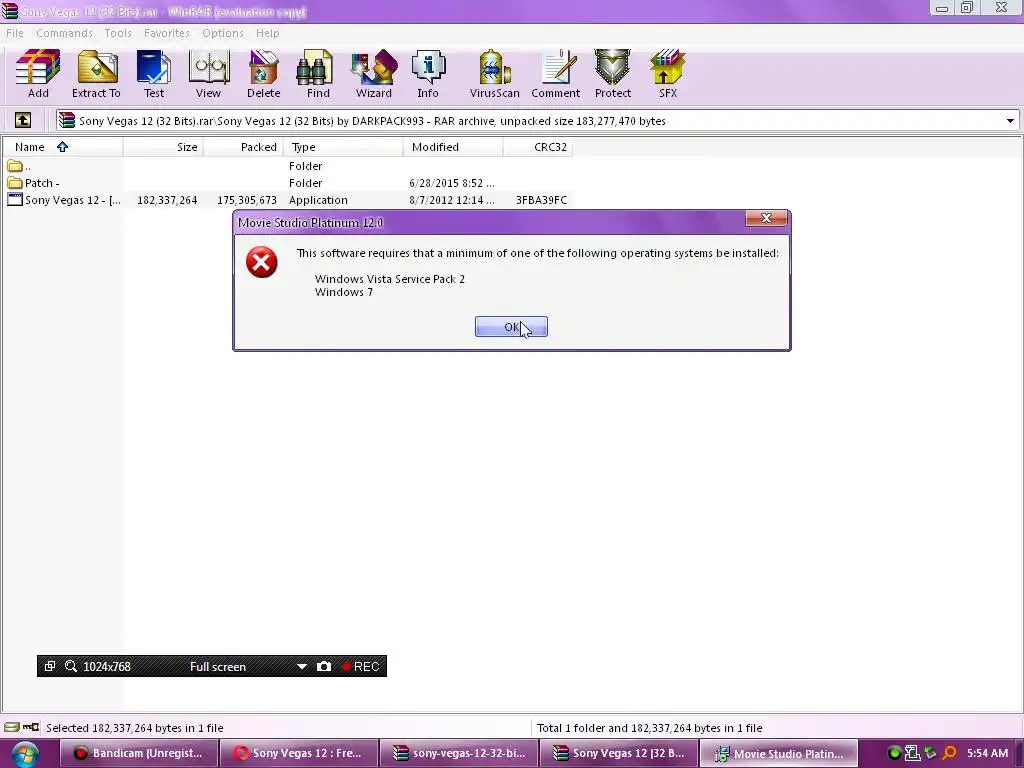Screen dimensions: 1024x768
Task: Add archive Comment
Action: [x=556, y=74]
